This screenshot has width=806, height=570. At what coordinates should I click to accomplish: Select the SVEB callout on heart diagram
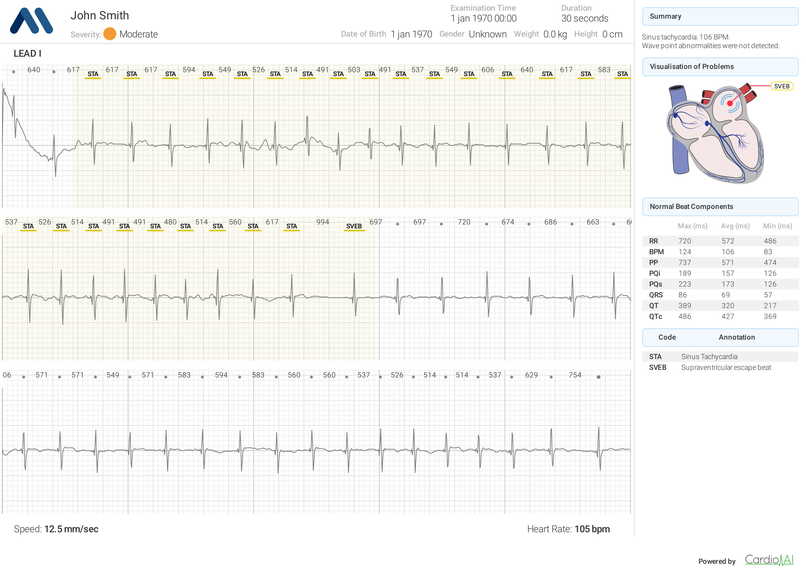782,86
